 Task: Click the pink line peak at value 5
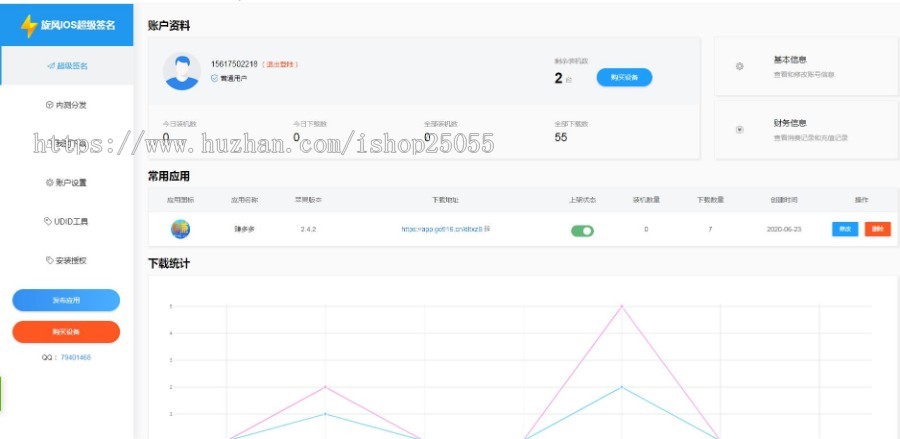[621, 306]
